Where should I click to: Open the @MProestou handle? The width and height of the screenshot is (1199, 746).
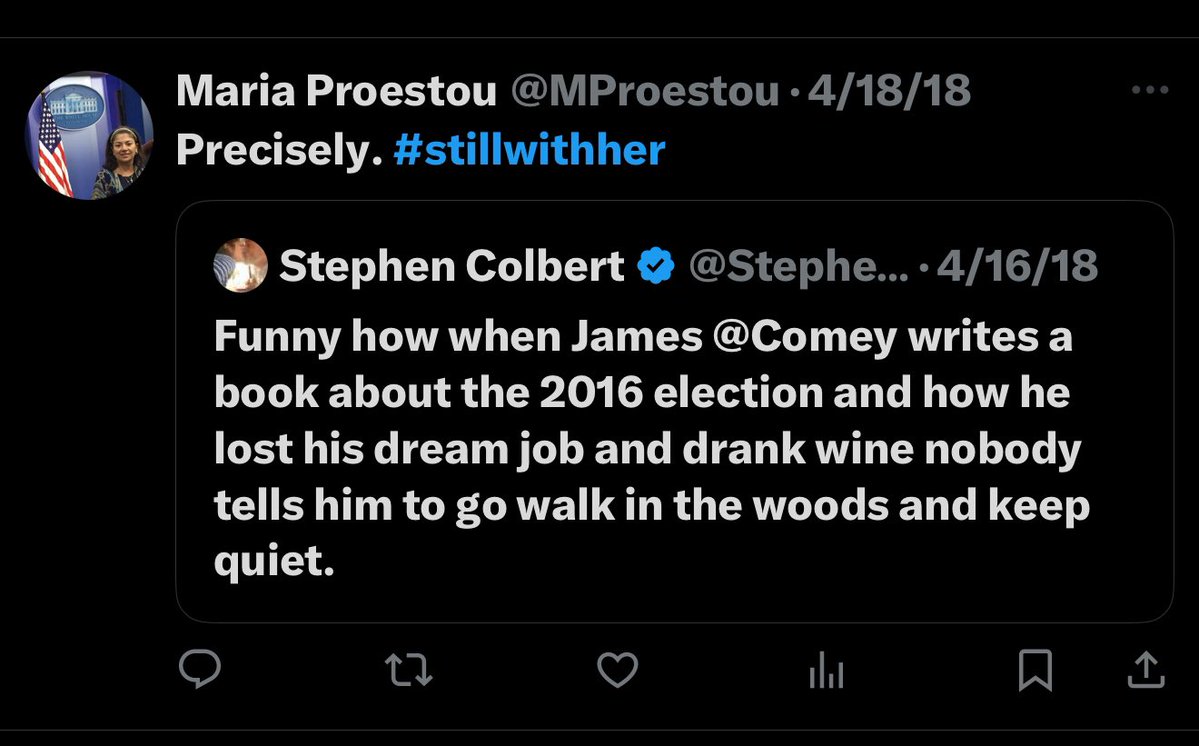(645, 92)
